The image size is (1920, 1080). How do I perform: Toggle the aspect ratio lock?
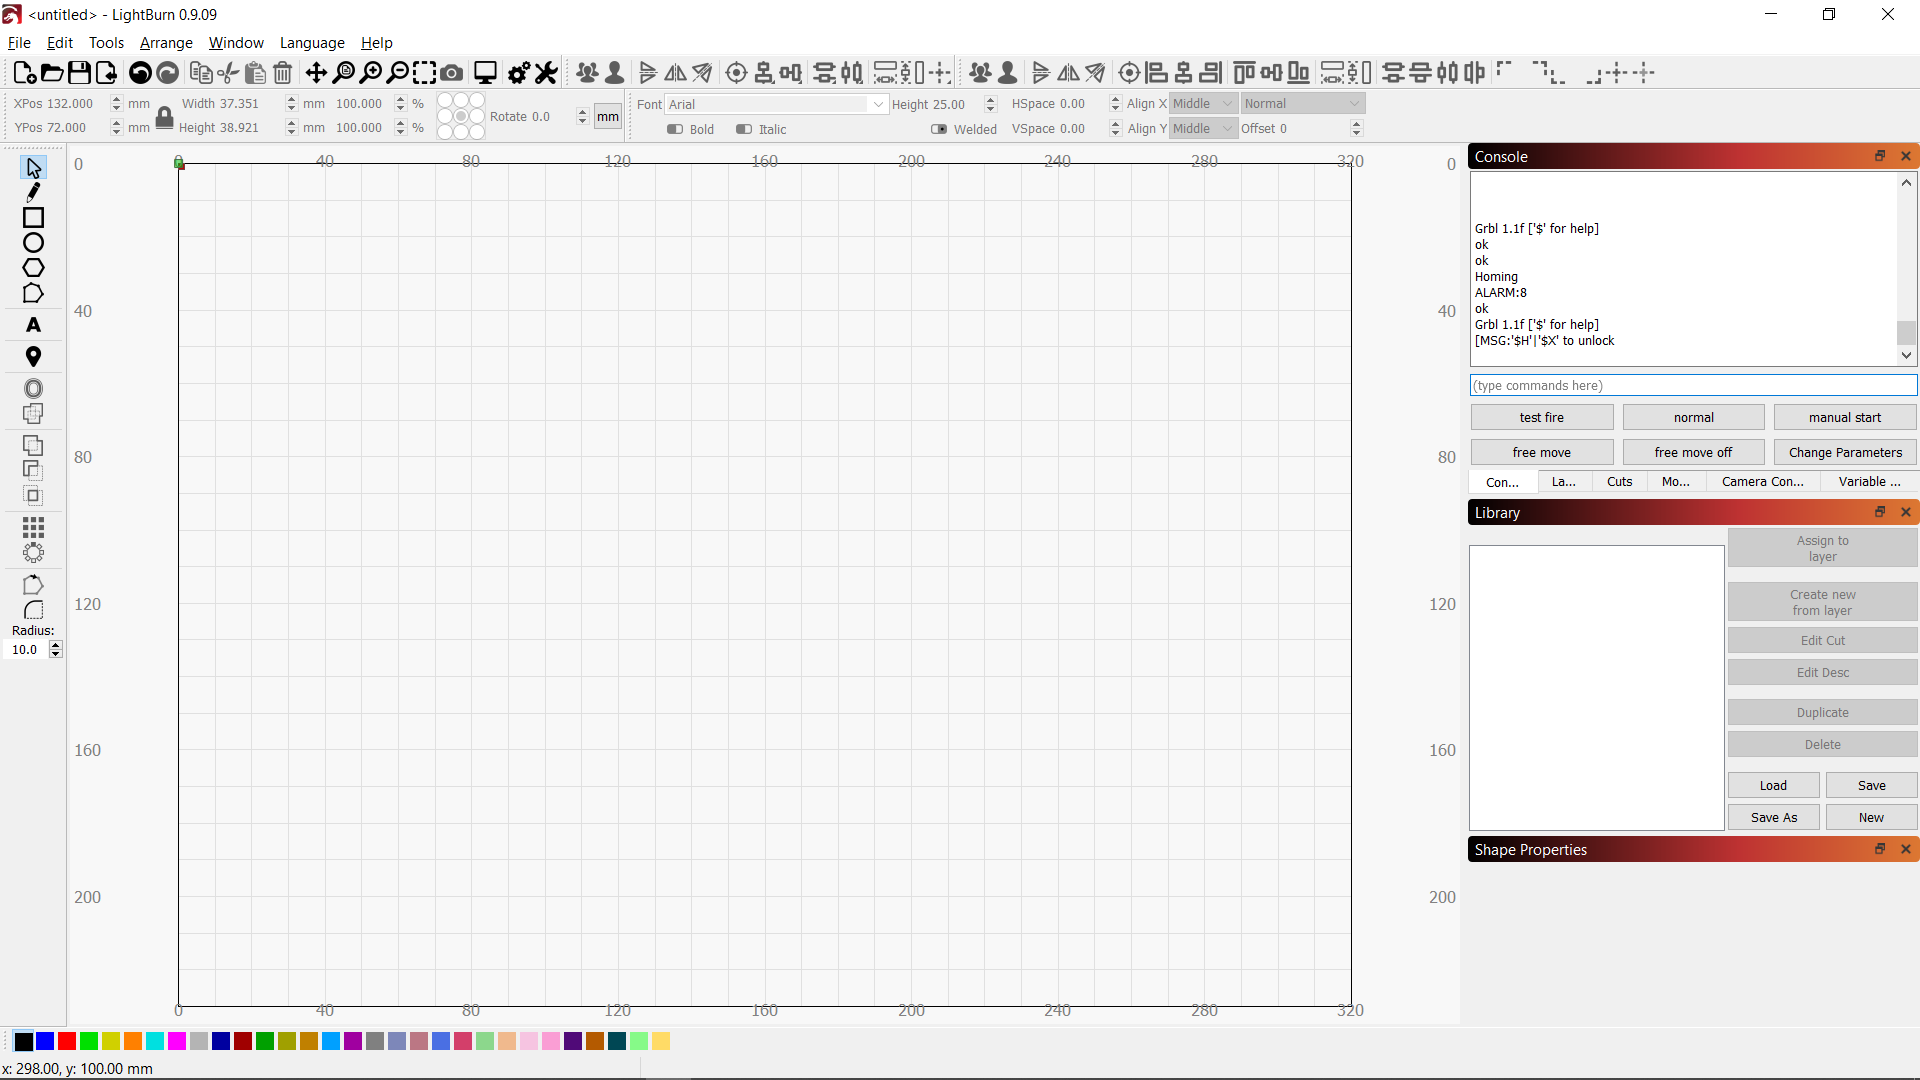click(x=165, y=116)
